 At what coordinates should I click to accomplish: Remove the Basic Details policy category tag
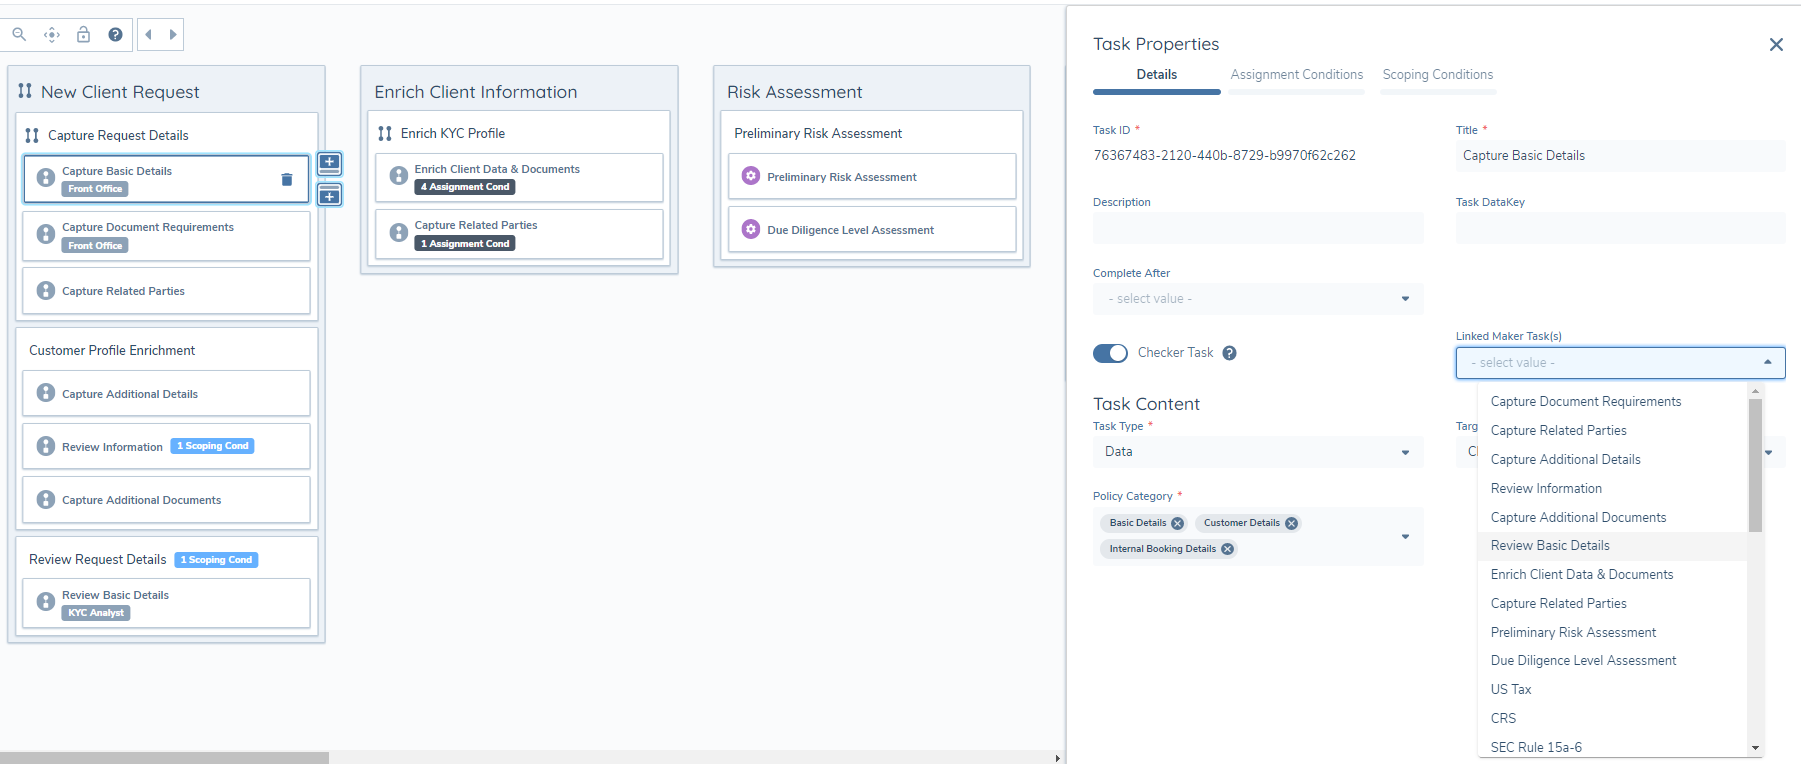(1178, 524)
